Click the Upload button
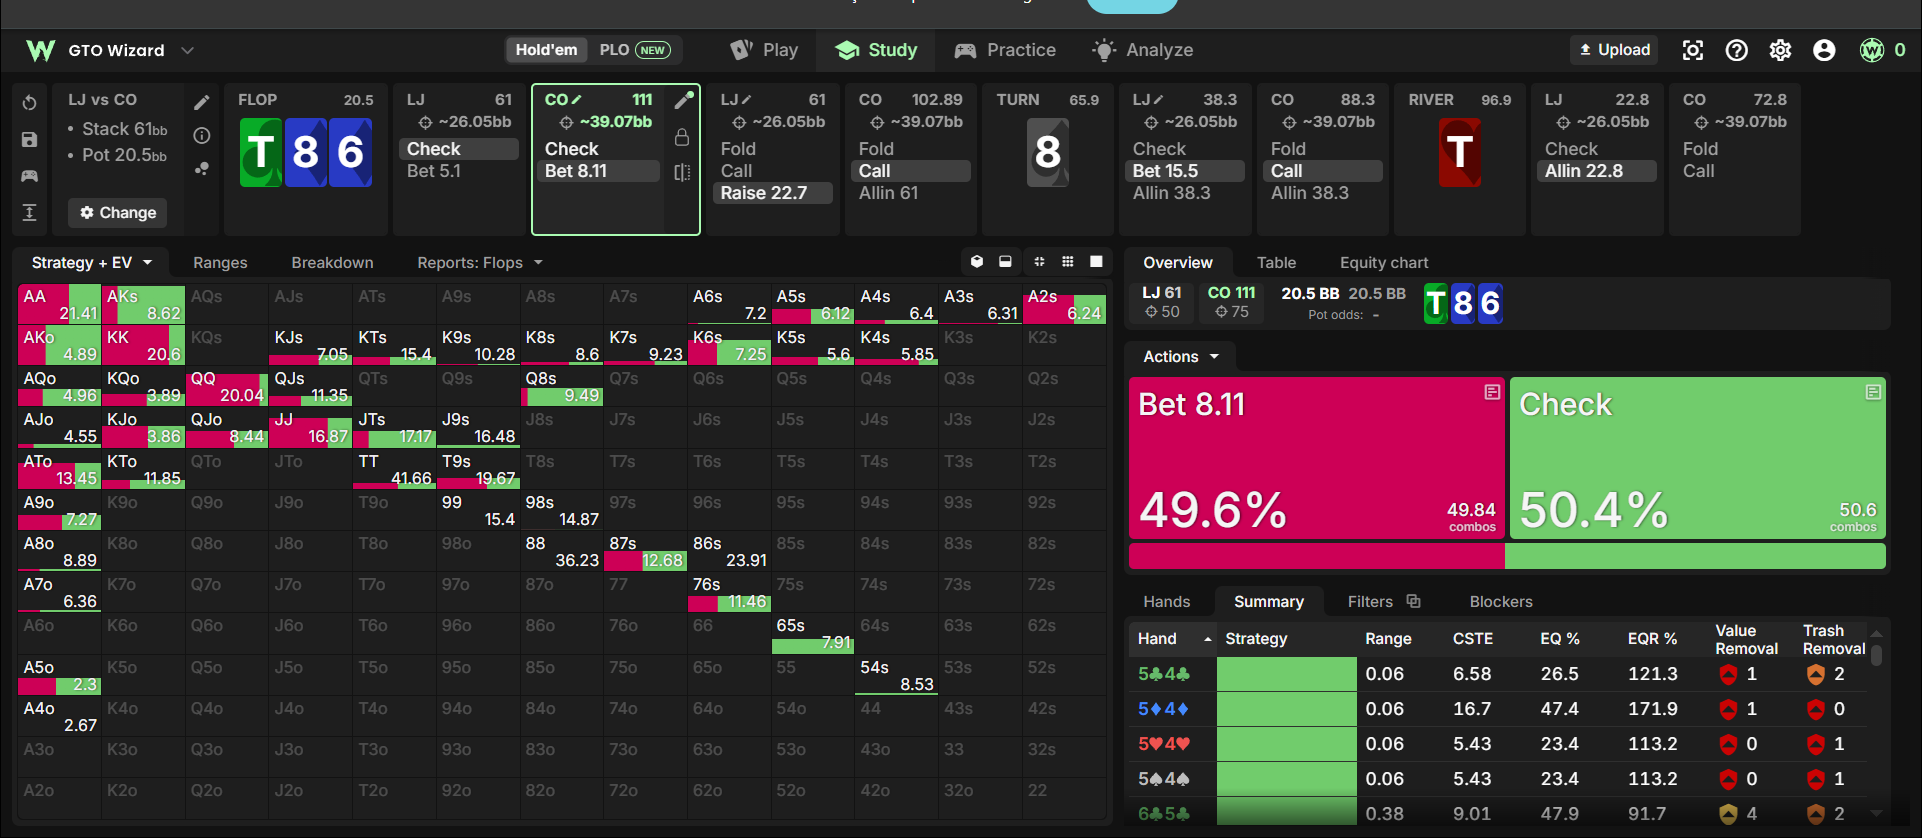Viewport: 1922px width, 838px height. coord(1615,50)
